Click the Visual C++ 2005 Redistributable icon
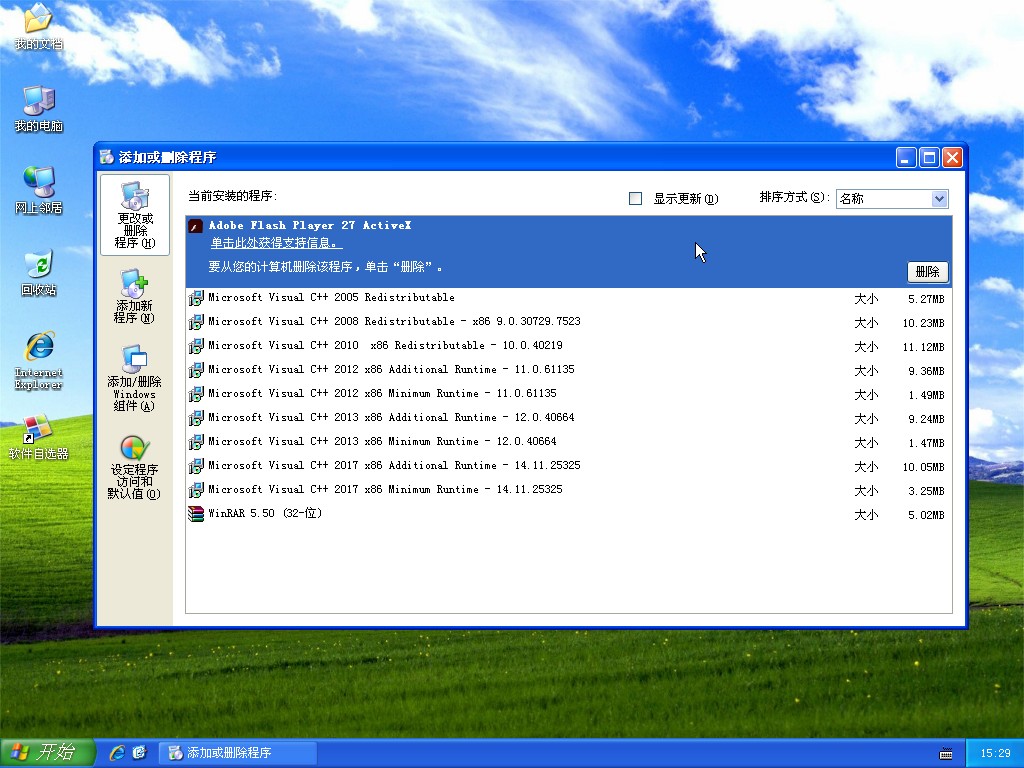This screenshot has height=768, width=1024. [x=196, y=298]
